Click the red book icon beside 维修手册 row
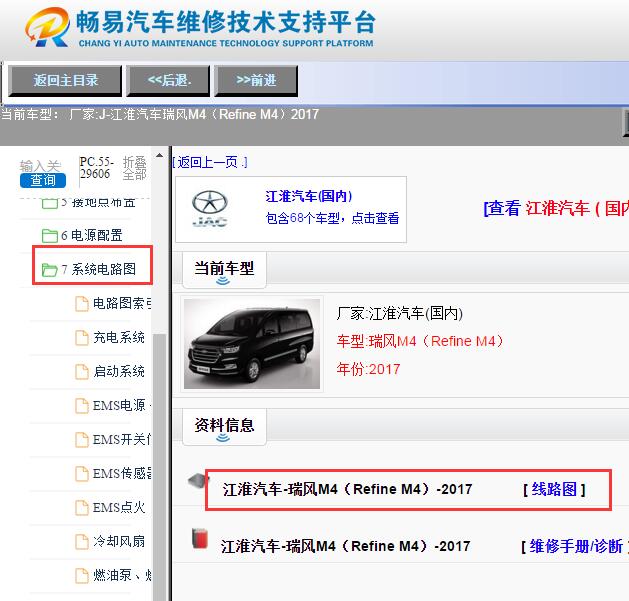Image resolution: width=629 pixels, height=601 pixels. click(200, 538)
